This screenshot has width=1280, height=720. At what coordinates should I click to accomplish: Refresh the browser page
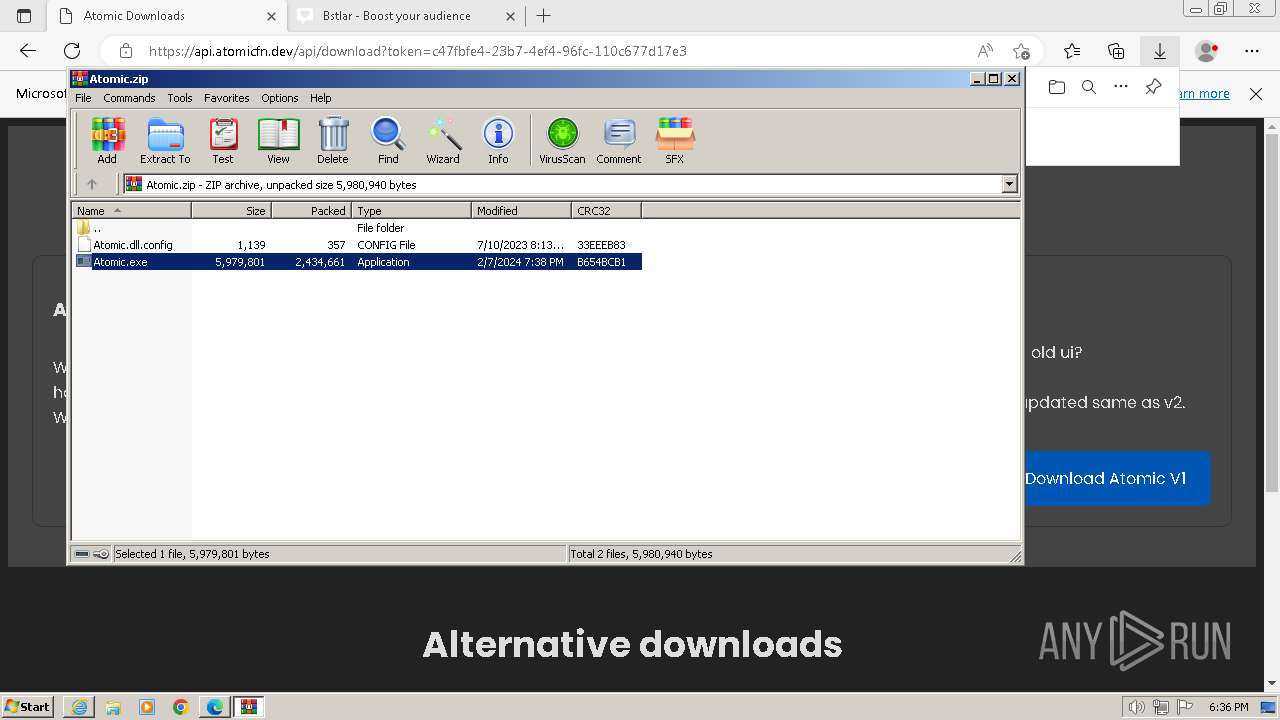point(72,51)
